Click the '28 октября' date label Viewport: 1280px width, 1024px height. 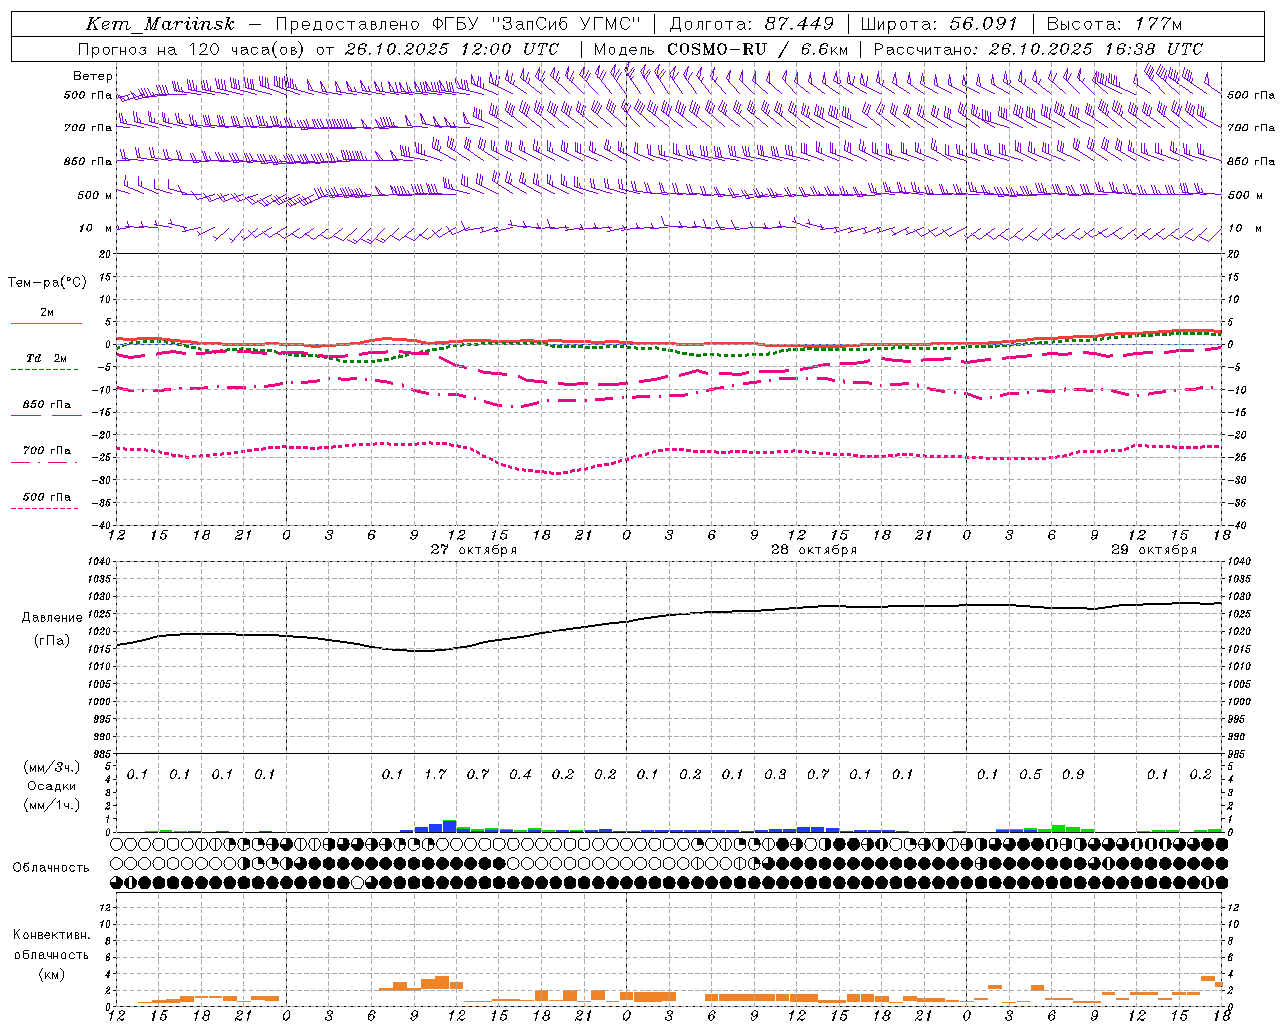[x=814, y=550]
